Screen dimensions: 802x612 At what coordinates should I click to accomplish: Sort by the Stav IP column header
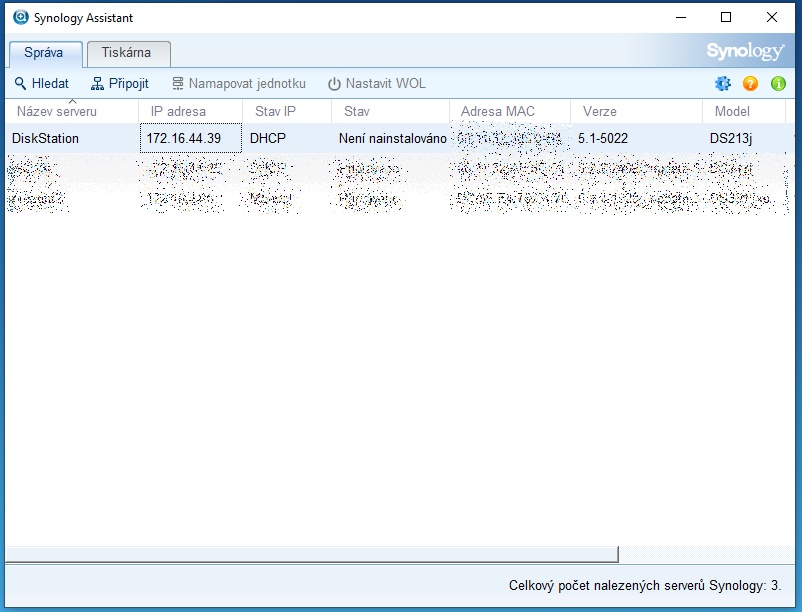(x=276, y=111)
